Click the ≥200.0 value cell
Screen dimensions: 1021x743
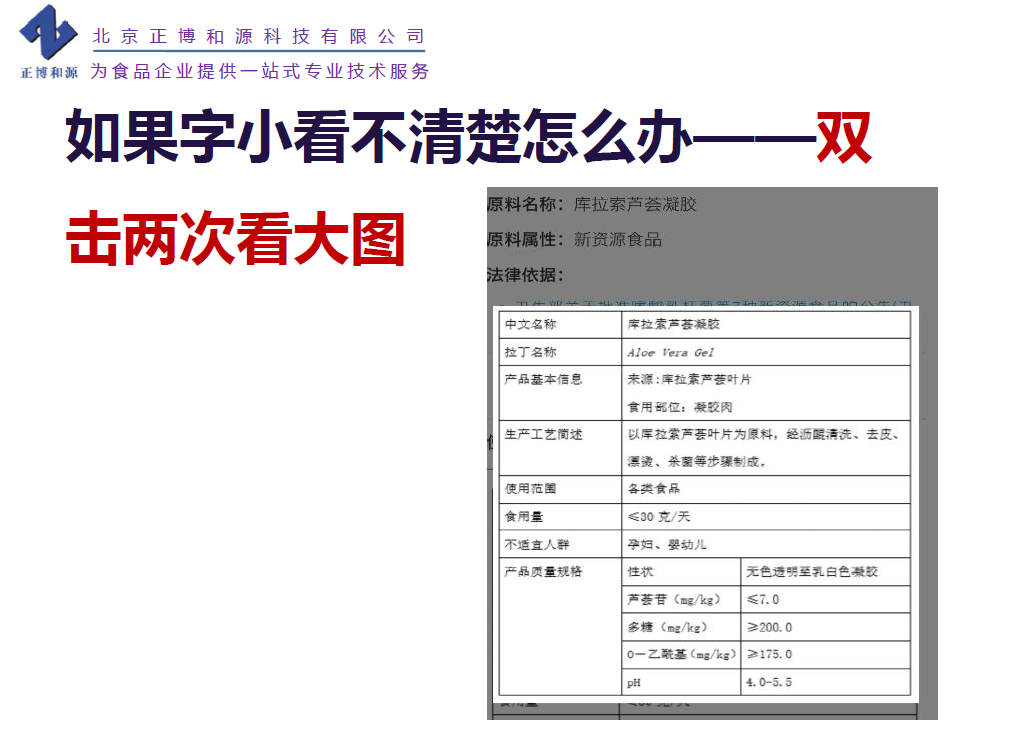pos(825,627)
